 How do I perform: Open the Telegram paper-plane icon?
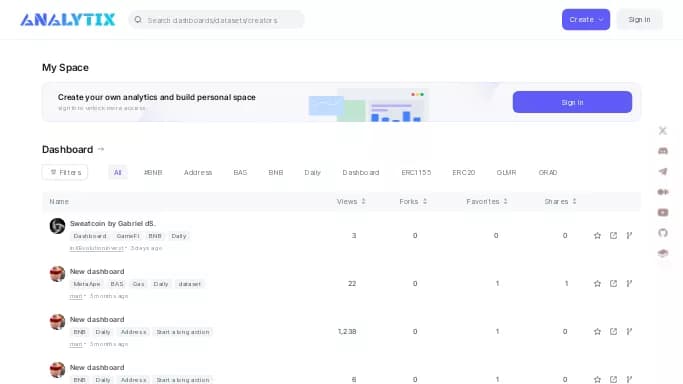(663, 171)
